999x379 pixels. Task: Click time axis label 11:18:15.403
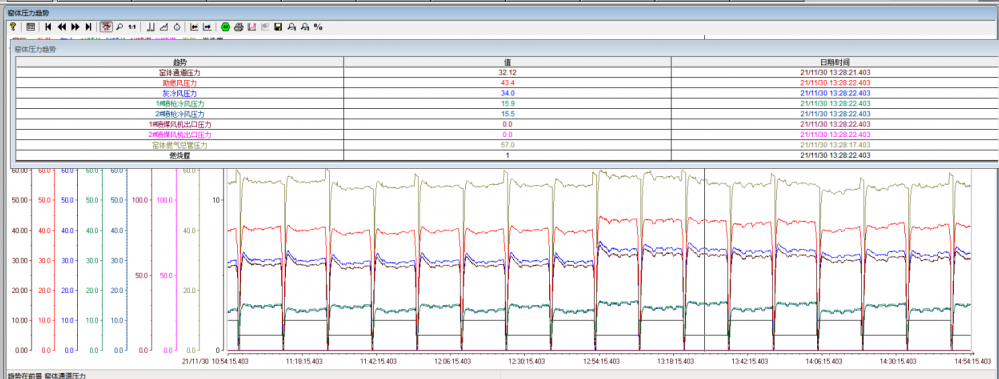(x=306, y=361)
